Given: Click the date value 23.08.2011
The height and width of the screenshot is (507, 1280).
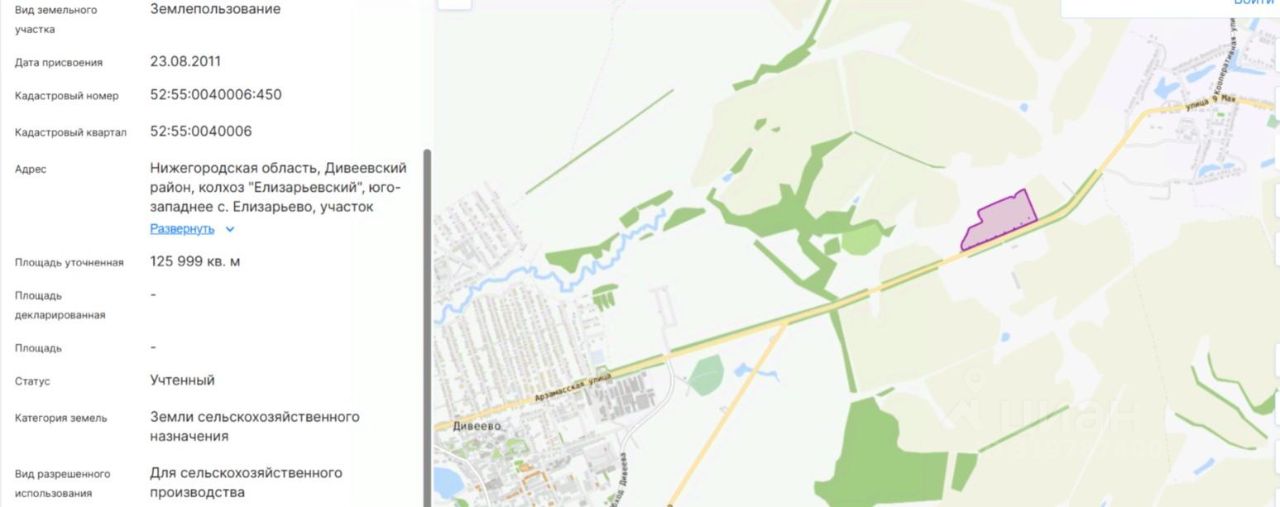Looking at the screenshot, I should coord(186,61).
